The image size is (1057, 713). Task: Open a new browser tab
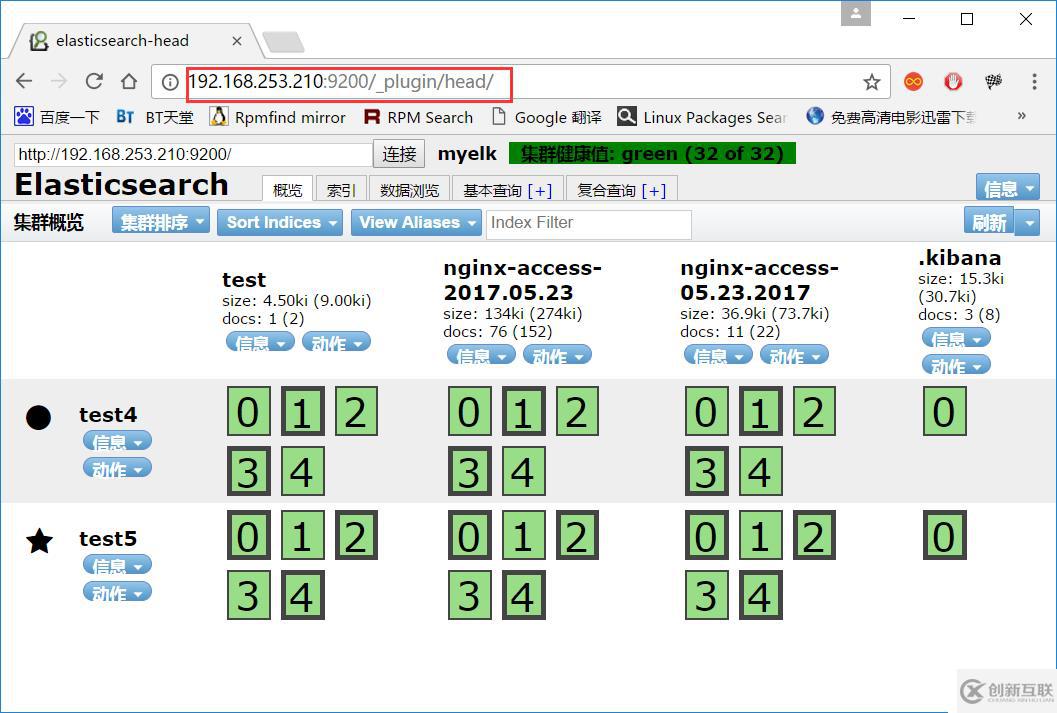pos(283,42)
